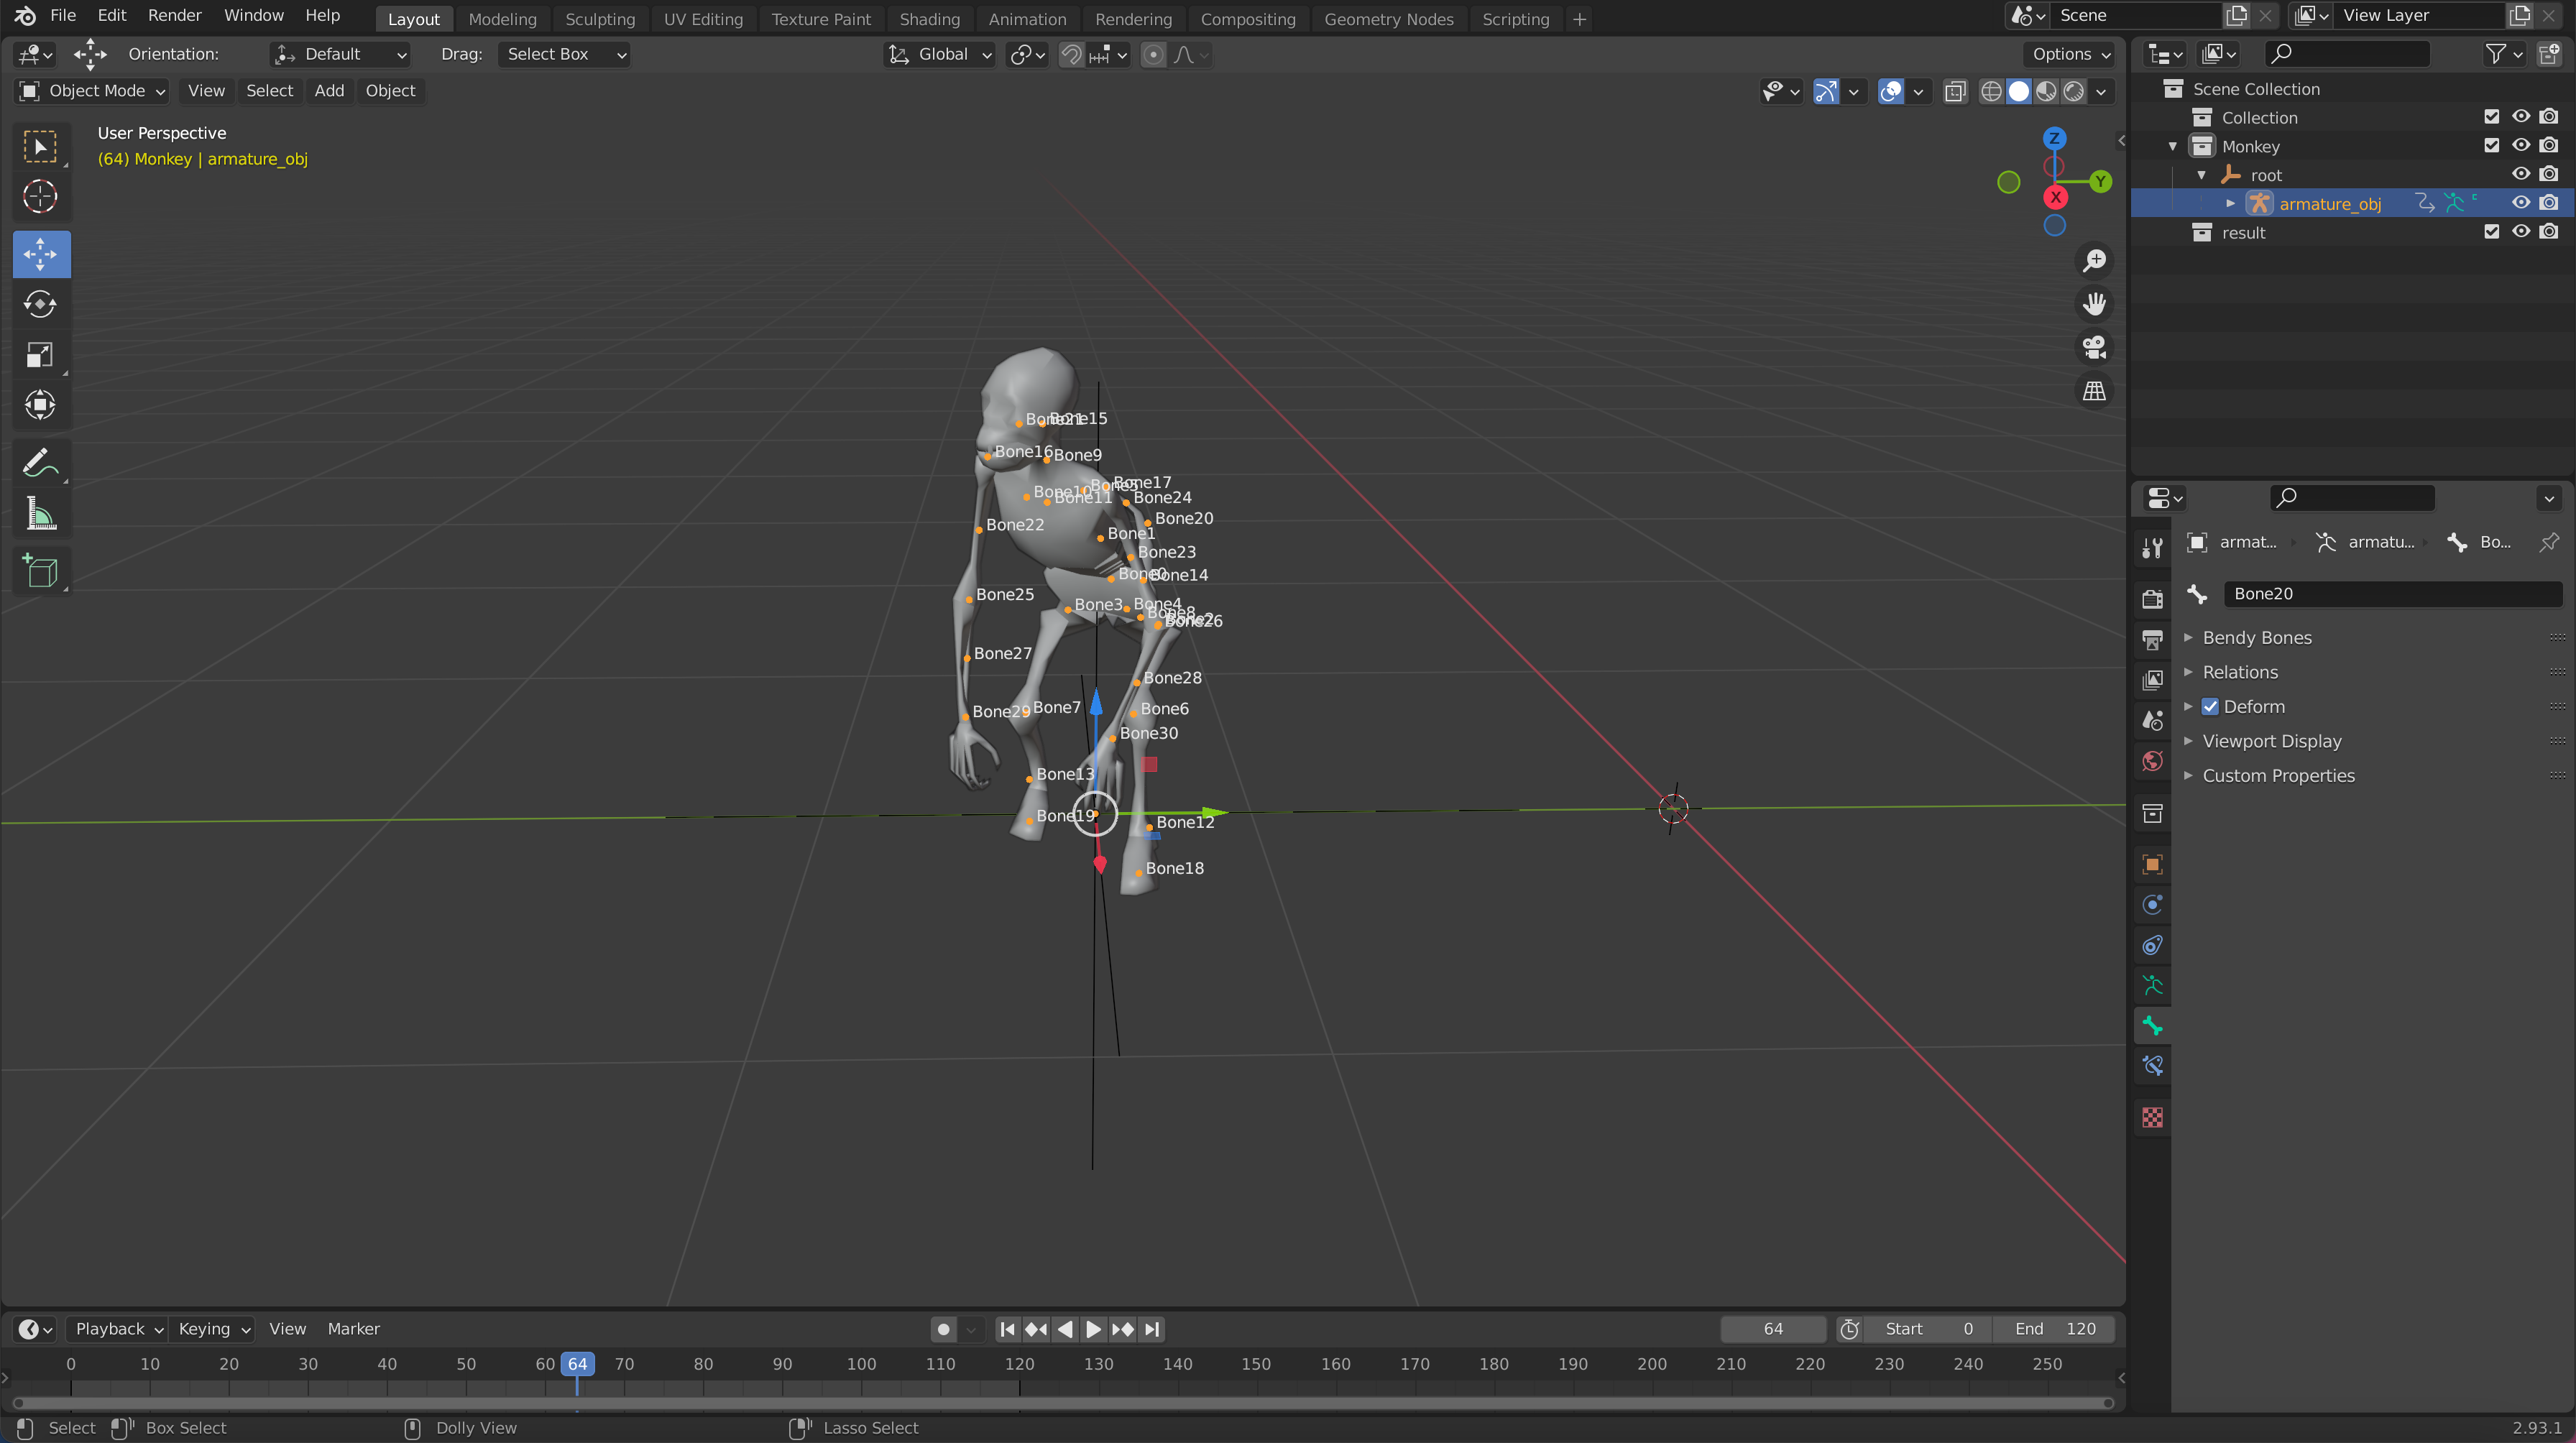Exclude the result collection via checkbox

coord(2491,232)
